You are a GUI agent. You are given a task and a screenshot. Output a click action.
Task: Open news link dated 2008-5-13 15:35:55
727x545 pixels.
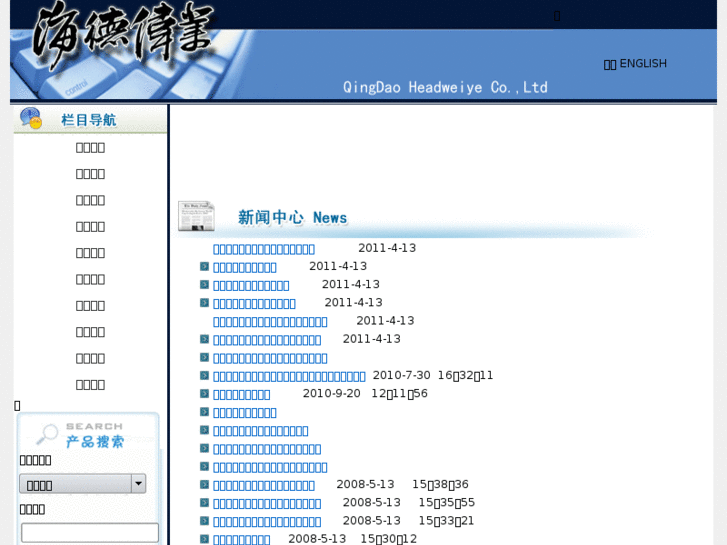click(267, 503)
